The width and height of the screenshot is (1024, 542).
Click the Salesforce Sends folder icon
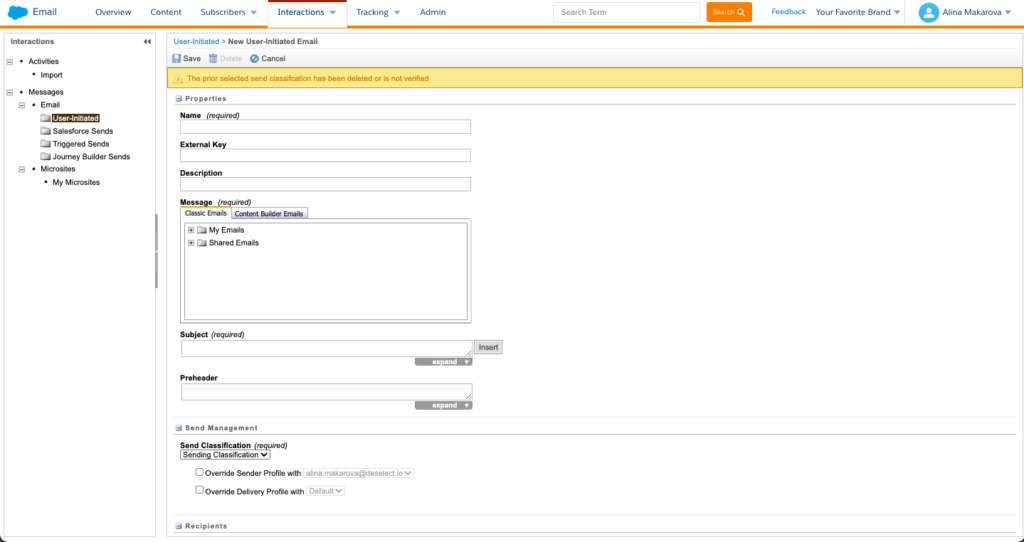pos(45,131)
